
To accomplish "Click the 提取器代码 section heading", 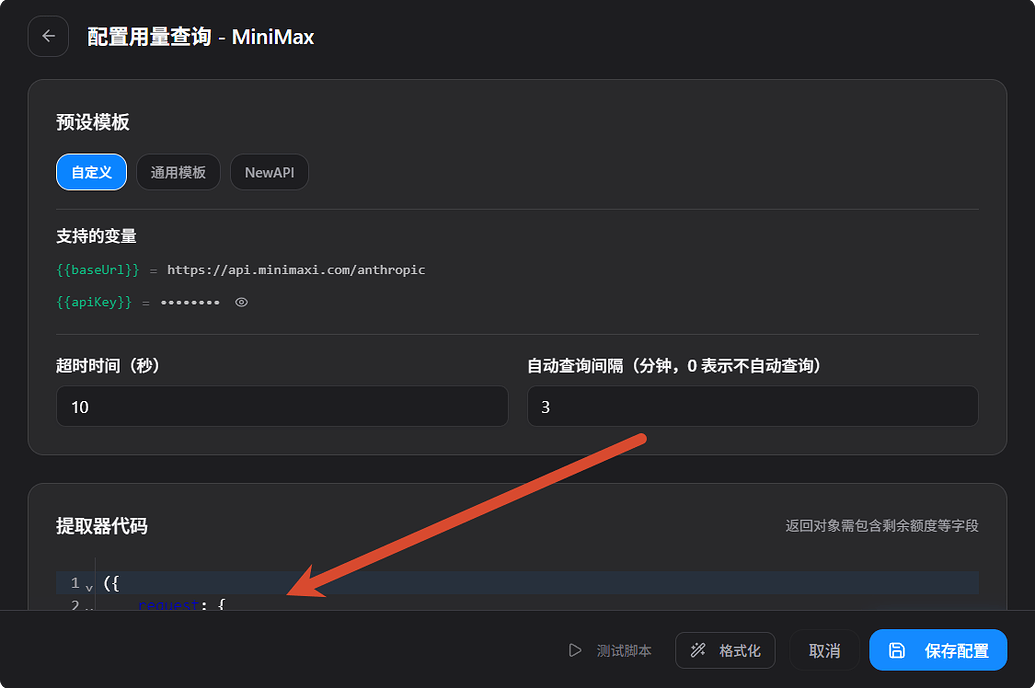I will point(102,526).
